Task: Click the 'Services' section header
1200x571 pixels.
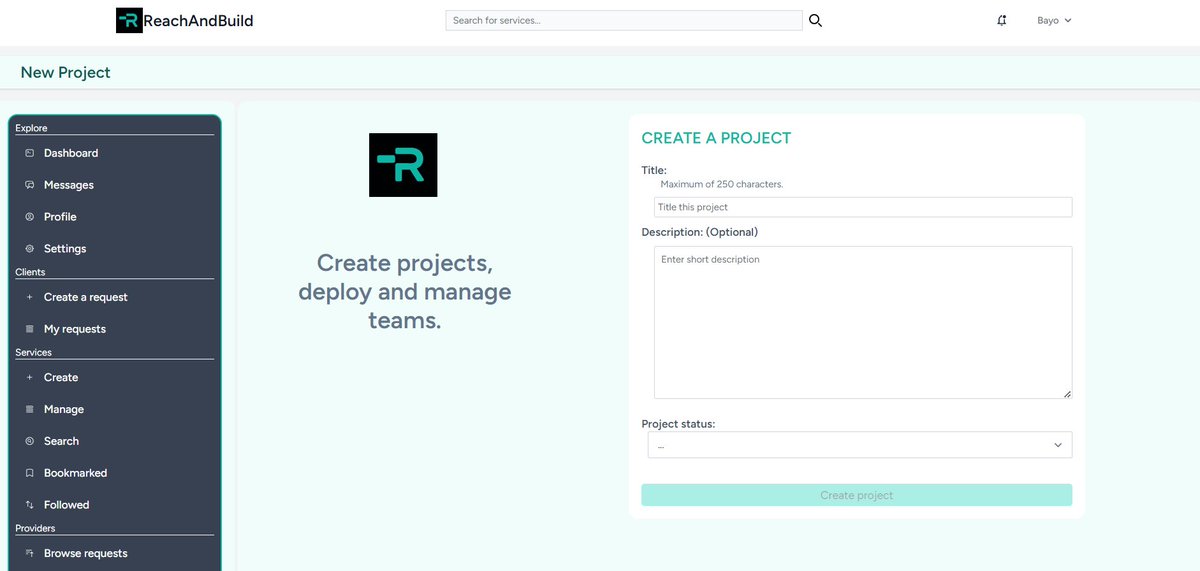Action: [x=33, y=352]
